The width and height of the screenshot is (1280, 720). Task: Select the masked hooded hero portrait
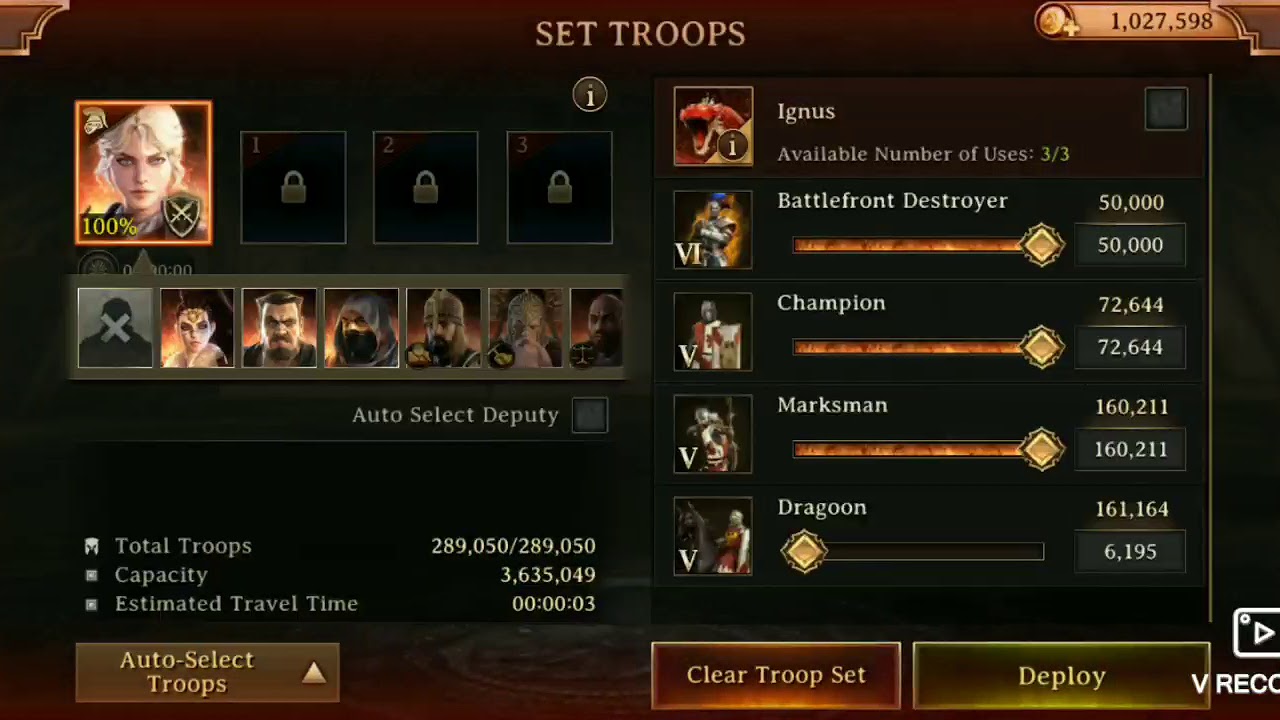[x=361, y=328]
